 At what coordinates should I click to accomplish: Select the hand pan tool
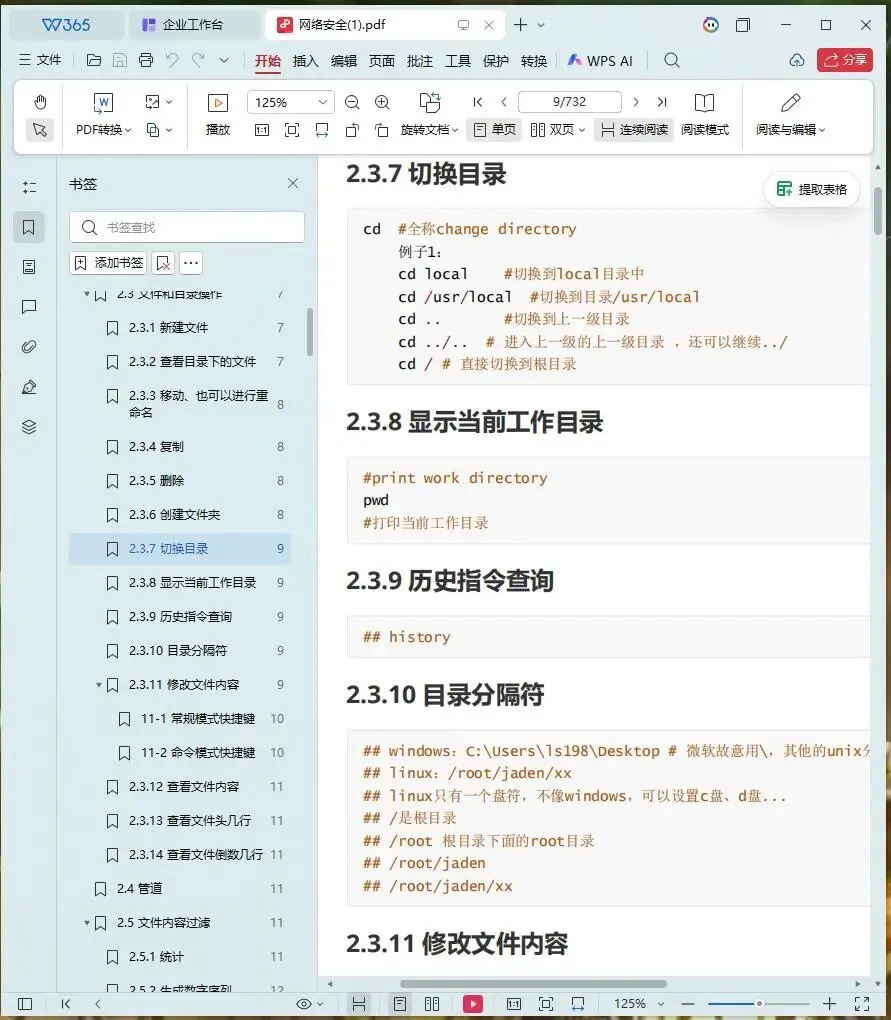(40, 102)
